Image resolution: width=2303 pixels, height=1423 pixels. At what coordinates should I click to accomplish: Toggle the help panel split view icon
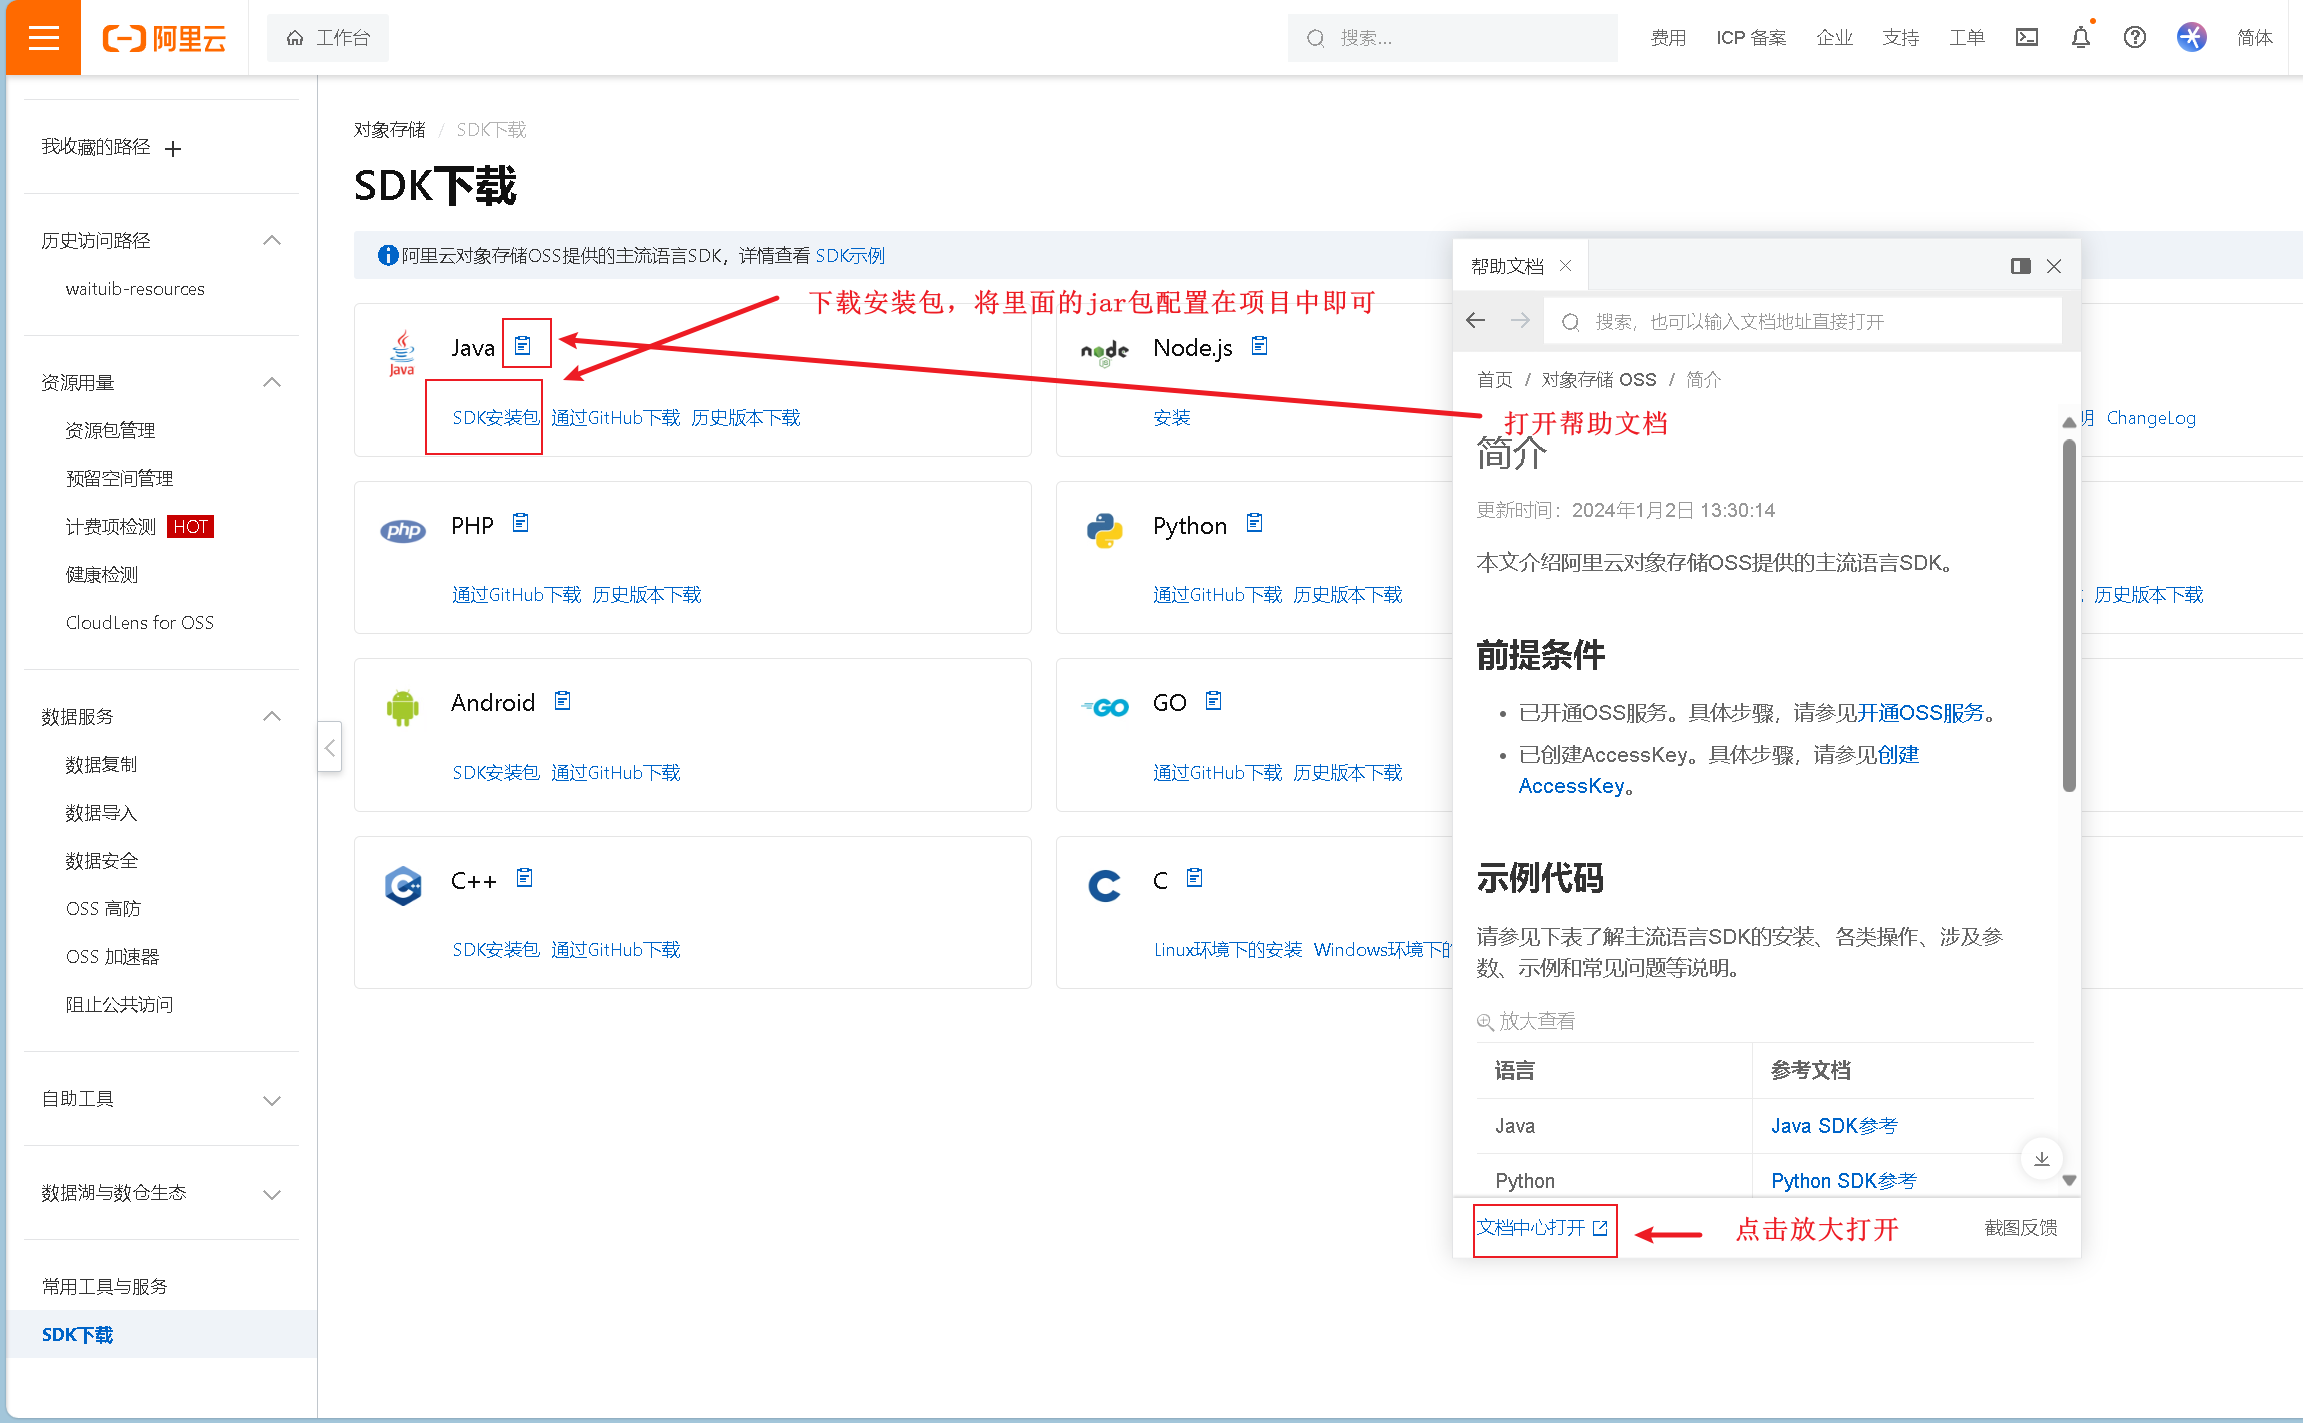[x=2020, y=266]
